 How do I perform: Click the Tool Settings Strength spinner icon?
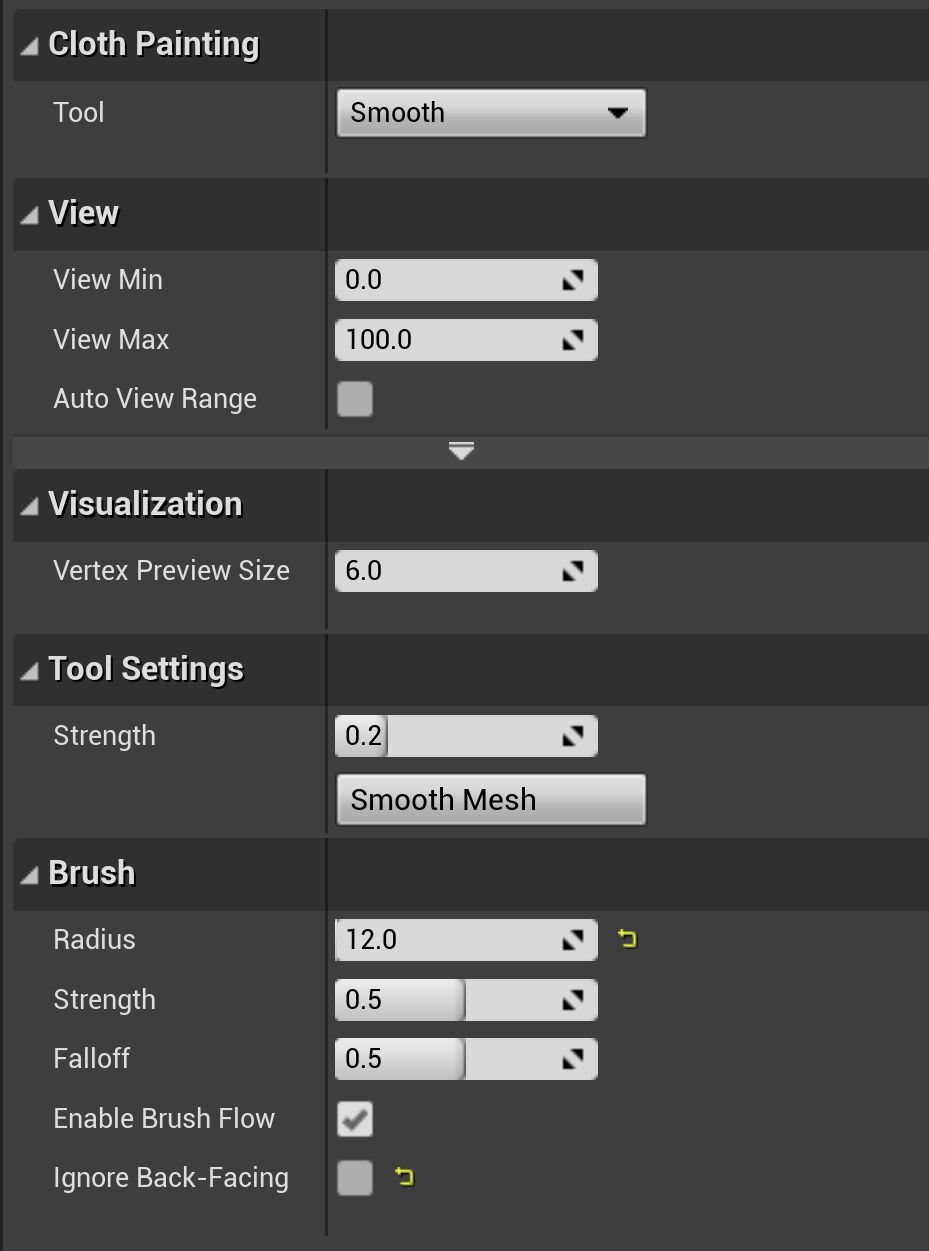pos(572,736)
